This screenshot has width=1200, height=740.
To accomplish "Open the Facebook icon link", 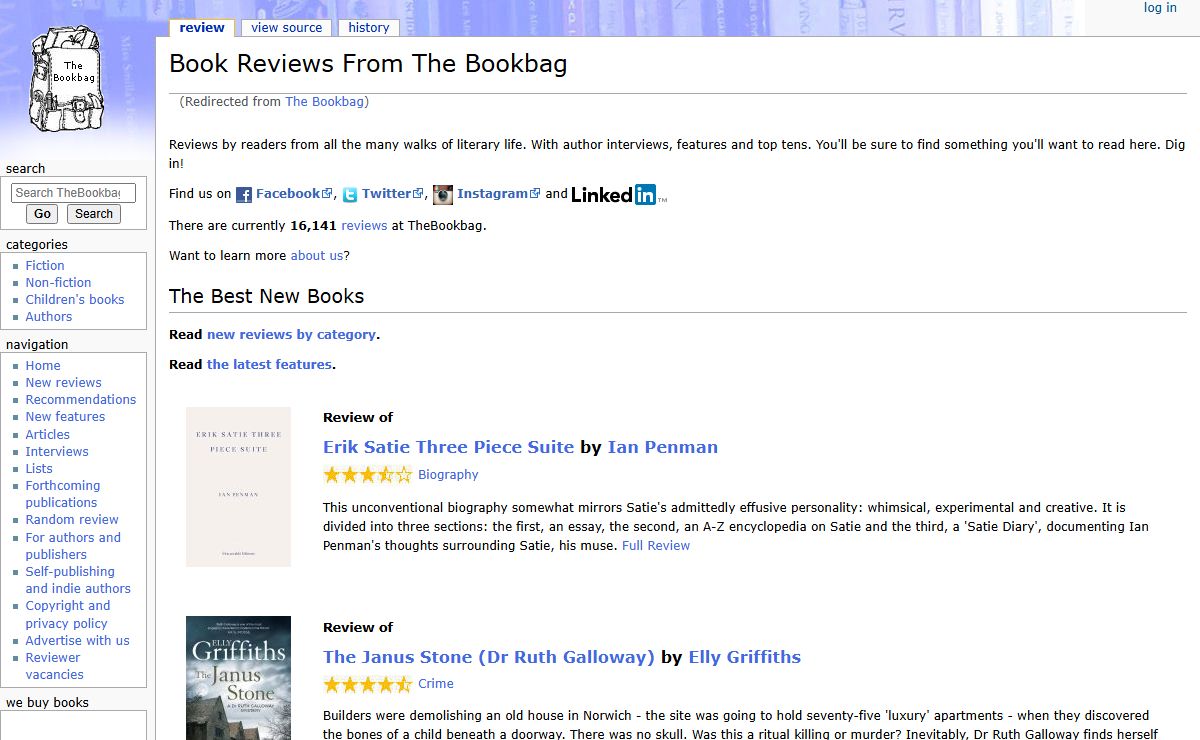I will click(x=244, y=195).
